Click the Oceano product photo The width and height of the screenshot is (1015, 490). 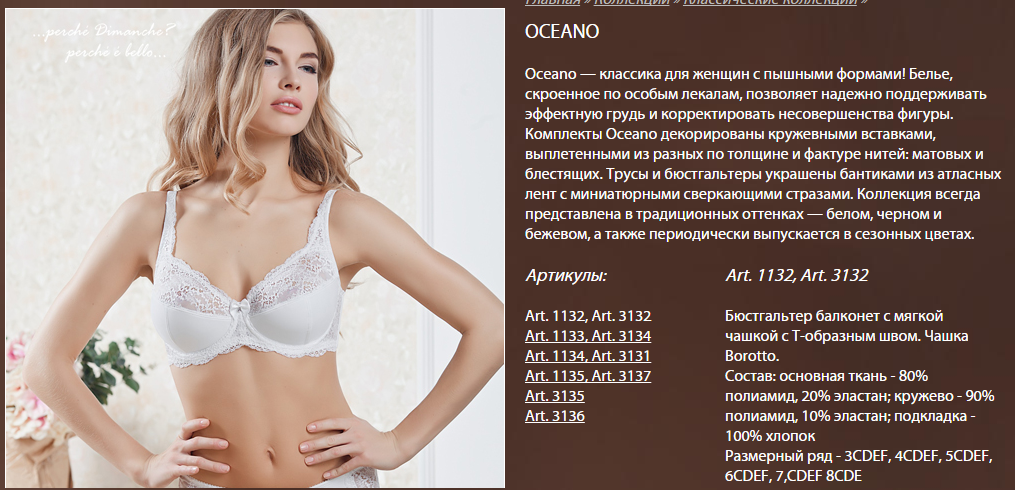click(x=255, y=248)
